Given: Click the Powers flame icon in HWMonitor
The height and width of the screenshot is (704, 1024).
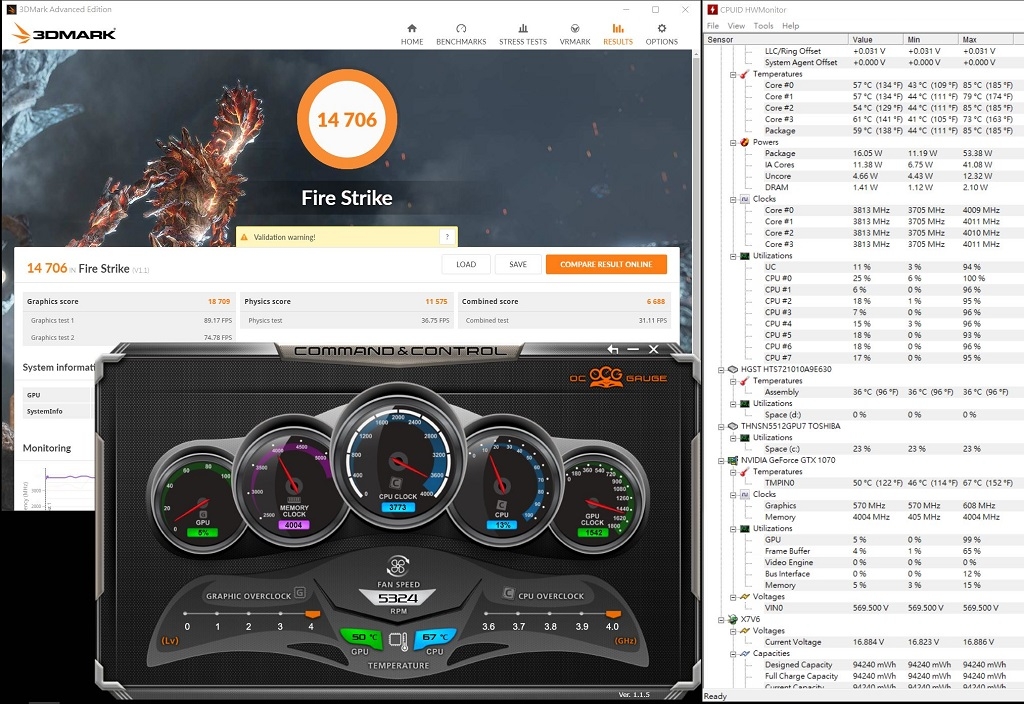Looking at the screenshot, I should point(744,142).
